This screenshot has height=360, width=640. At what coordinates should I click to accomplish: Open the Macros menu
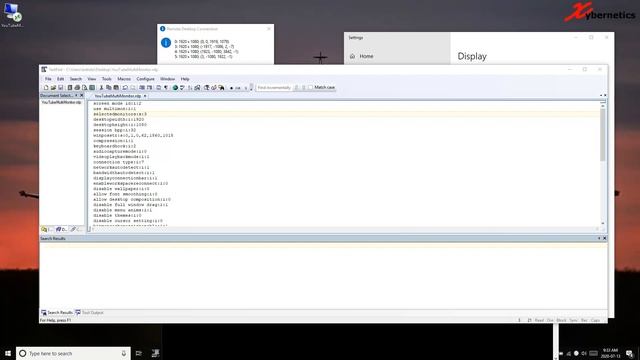point(124,79)
